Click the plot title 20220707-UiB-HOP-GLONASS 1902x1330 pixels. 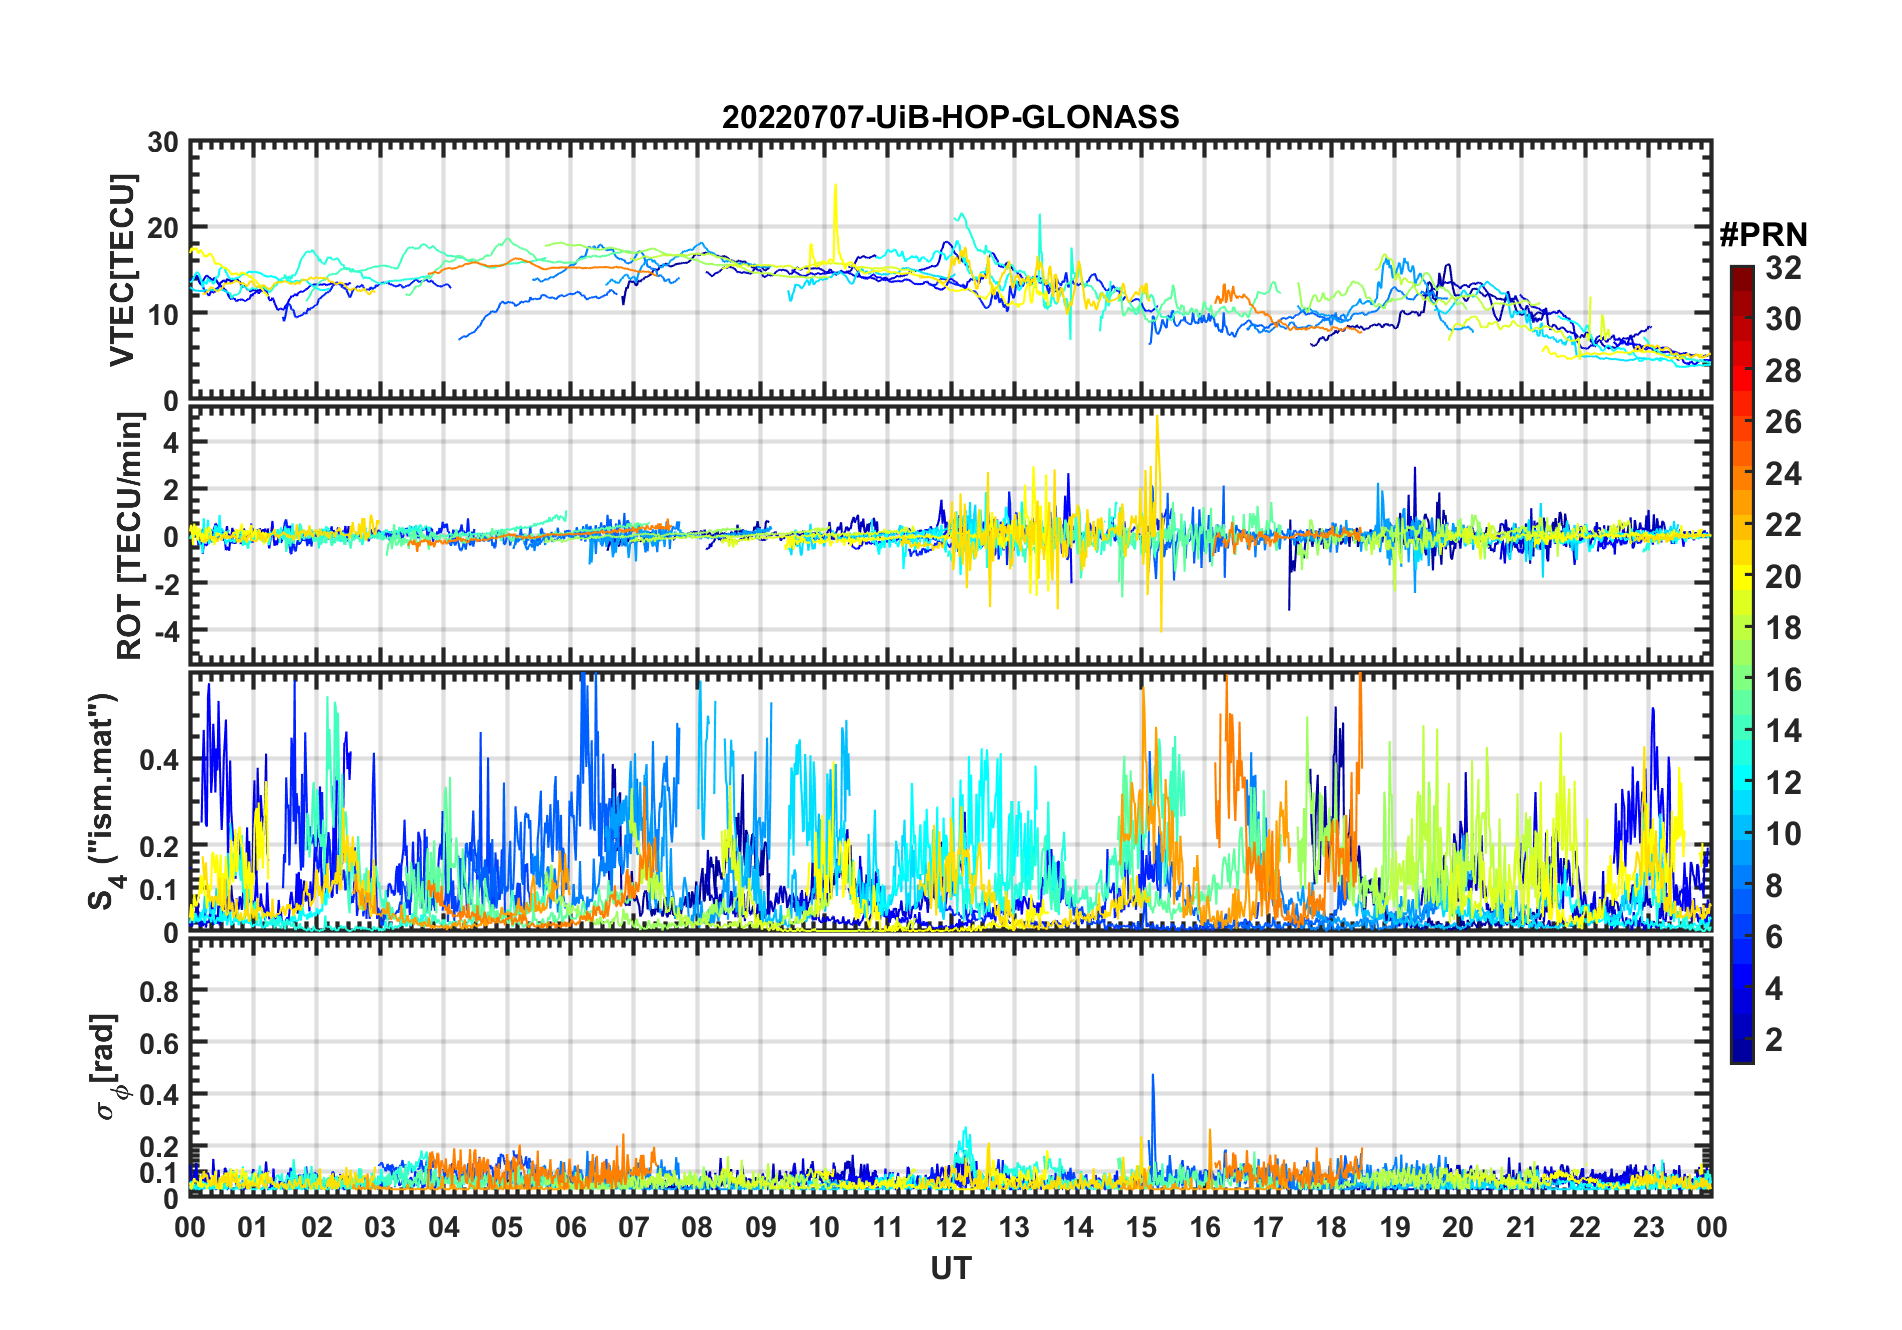point(950,118)
